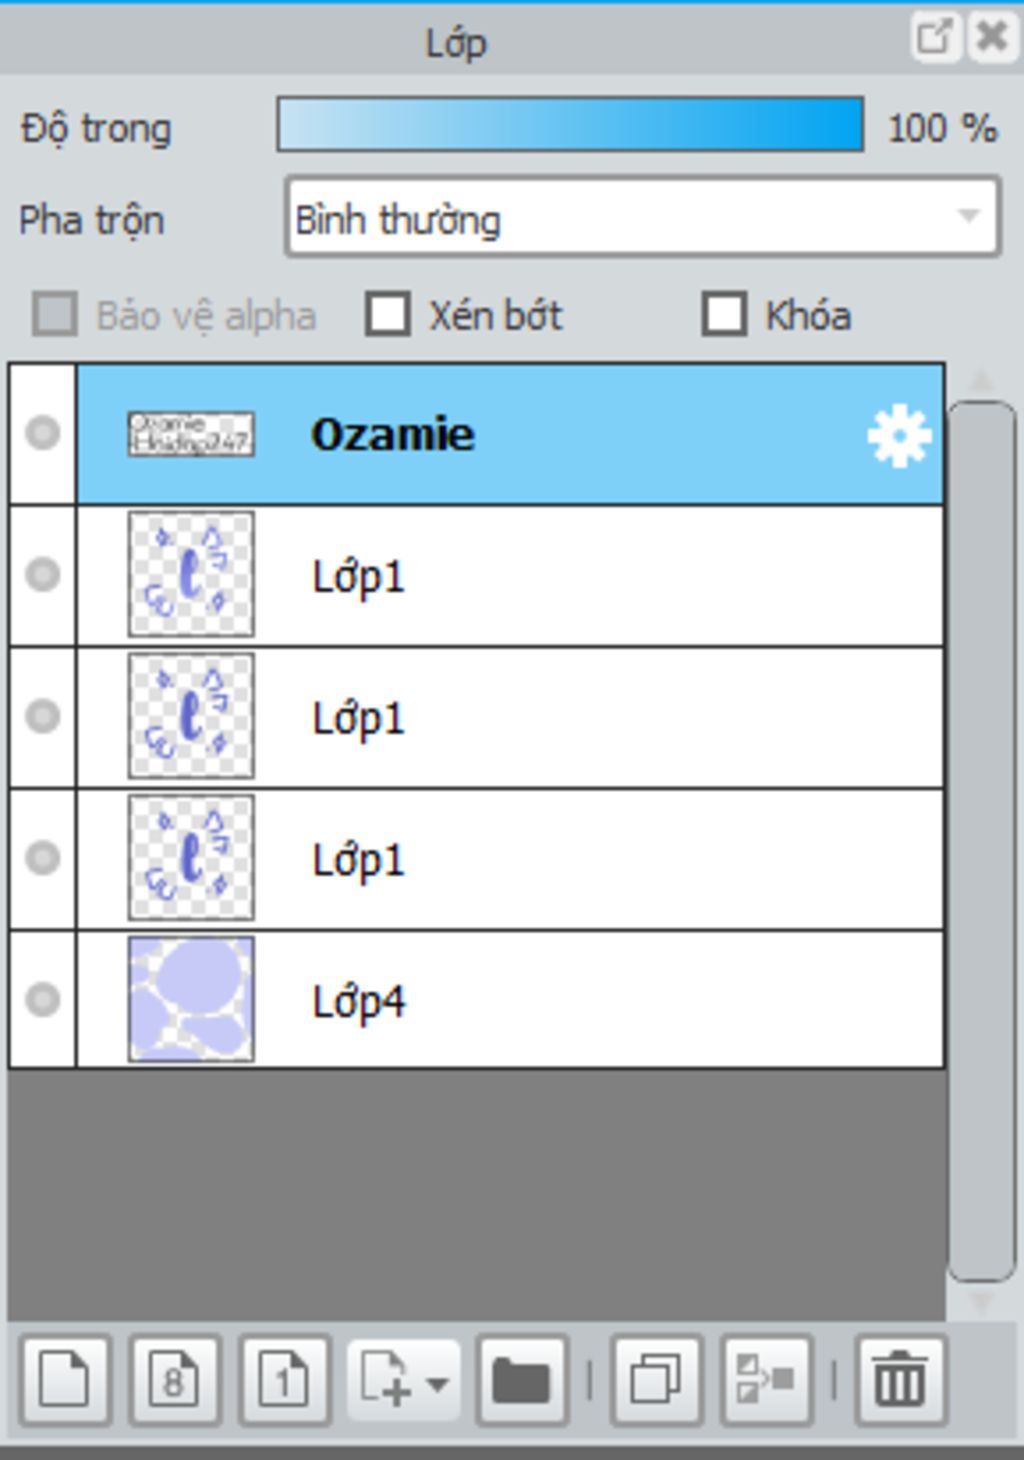
Task: Enable the Xén bớt checkbox
Action: (x=388, y=314)
